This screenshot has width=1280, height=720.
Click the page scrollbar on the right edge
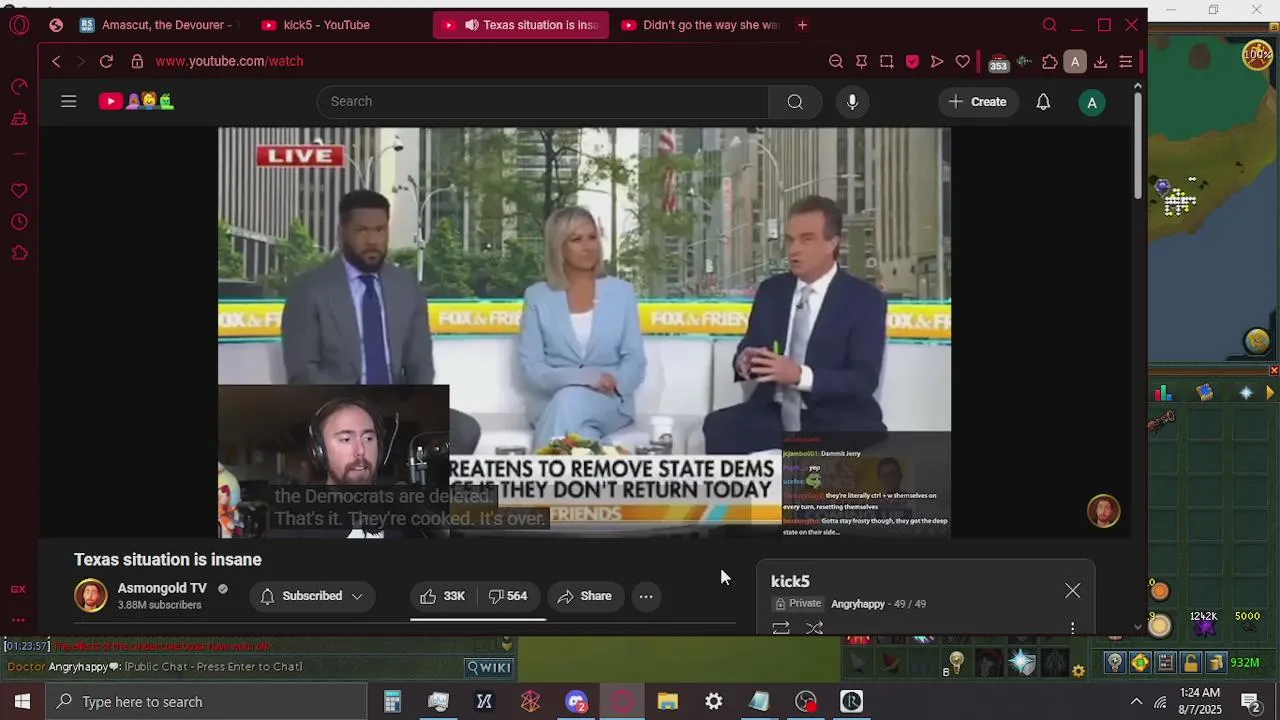[1137, 146]
